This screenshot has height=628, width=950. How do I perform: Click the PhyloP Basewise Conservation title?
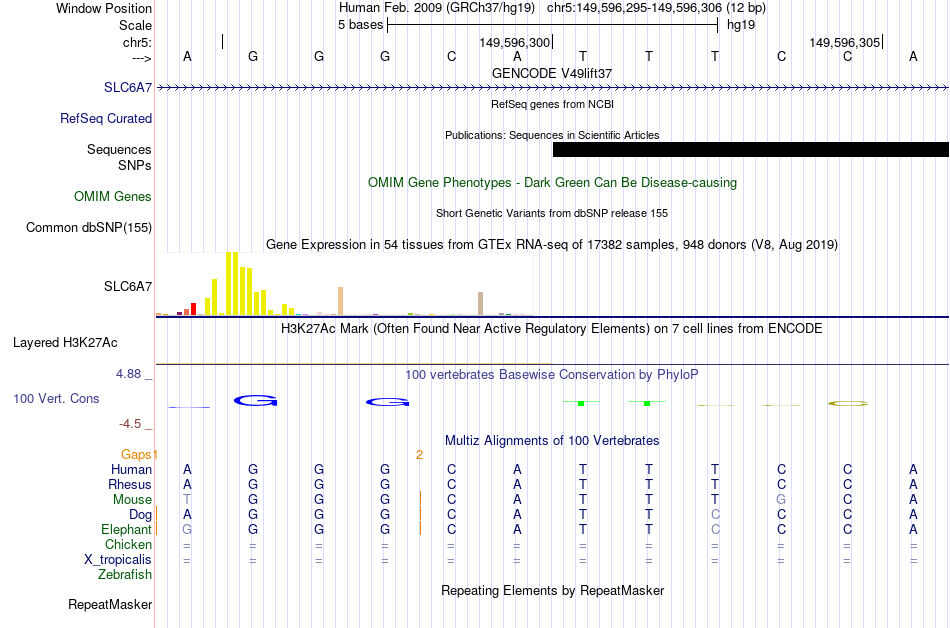click(552, 374)
